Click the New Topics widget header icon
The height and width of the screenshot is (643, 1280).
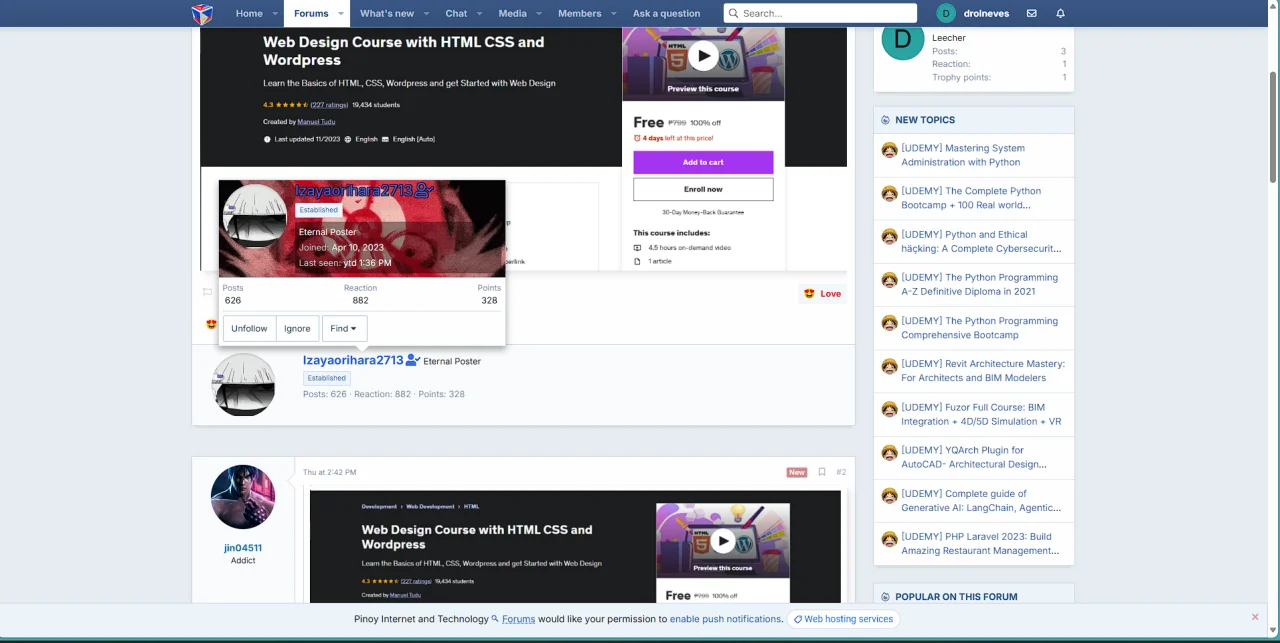(x=885, y=120)
